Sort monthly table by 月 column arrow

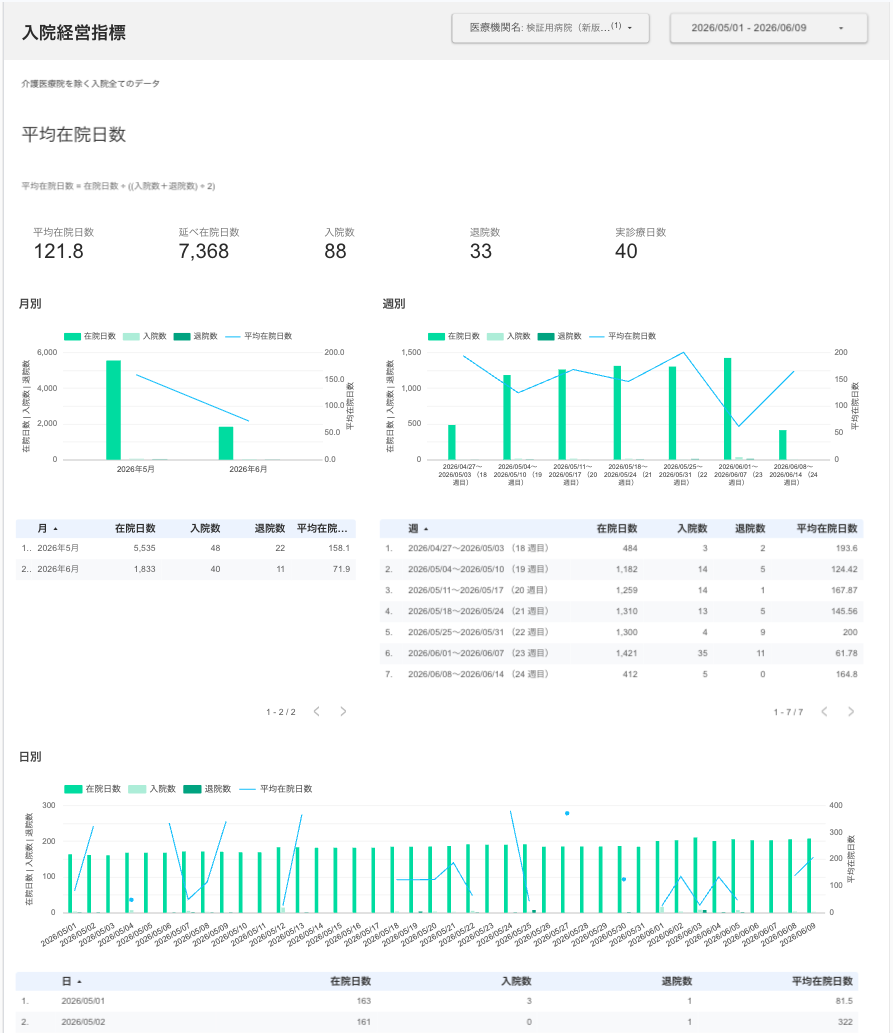(x=55, y=529)
